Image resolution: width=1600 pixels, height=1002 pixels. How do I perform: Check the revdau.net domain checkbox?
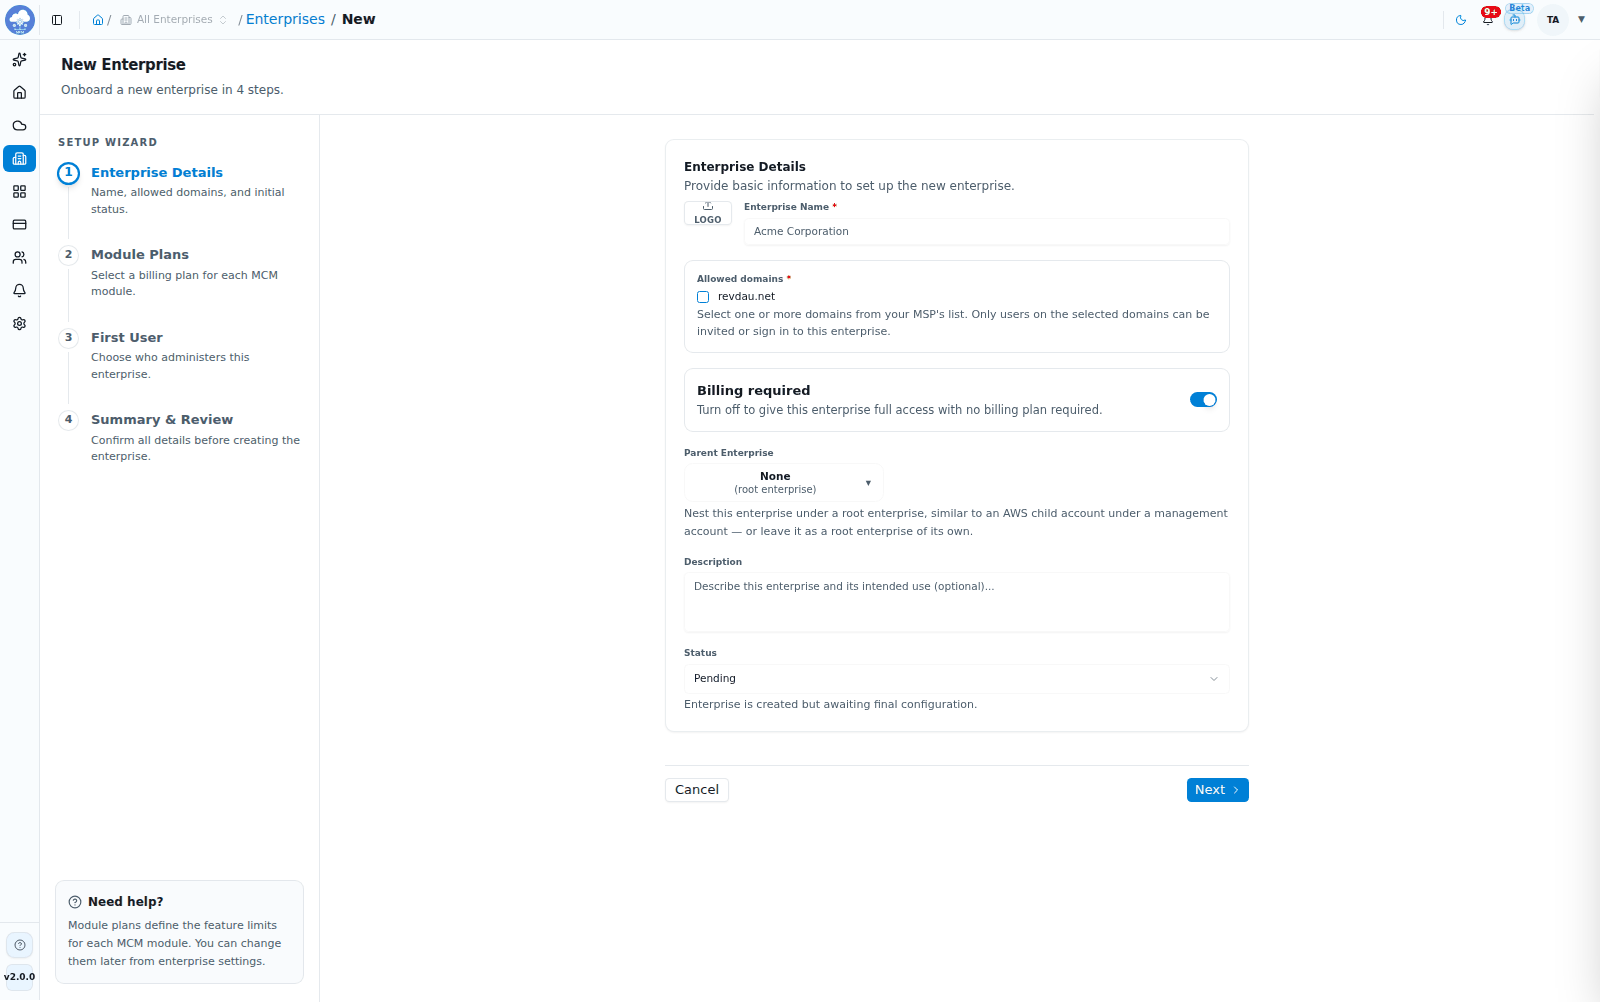coord(703,297)
